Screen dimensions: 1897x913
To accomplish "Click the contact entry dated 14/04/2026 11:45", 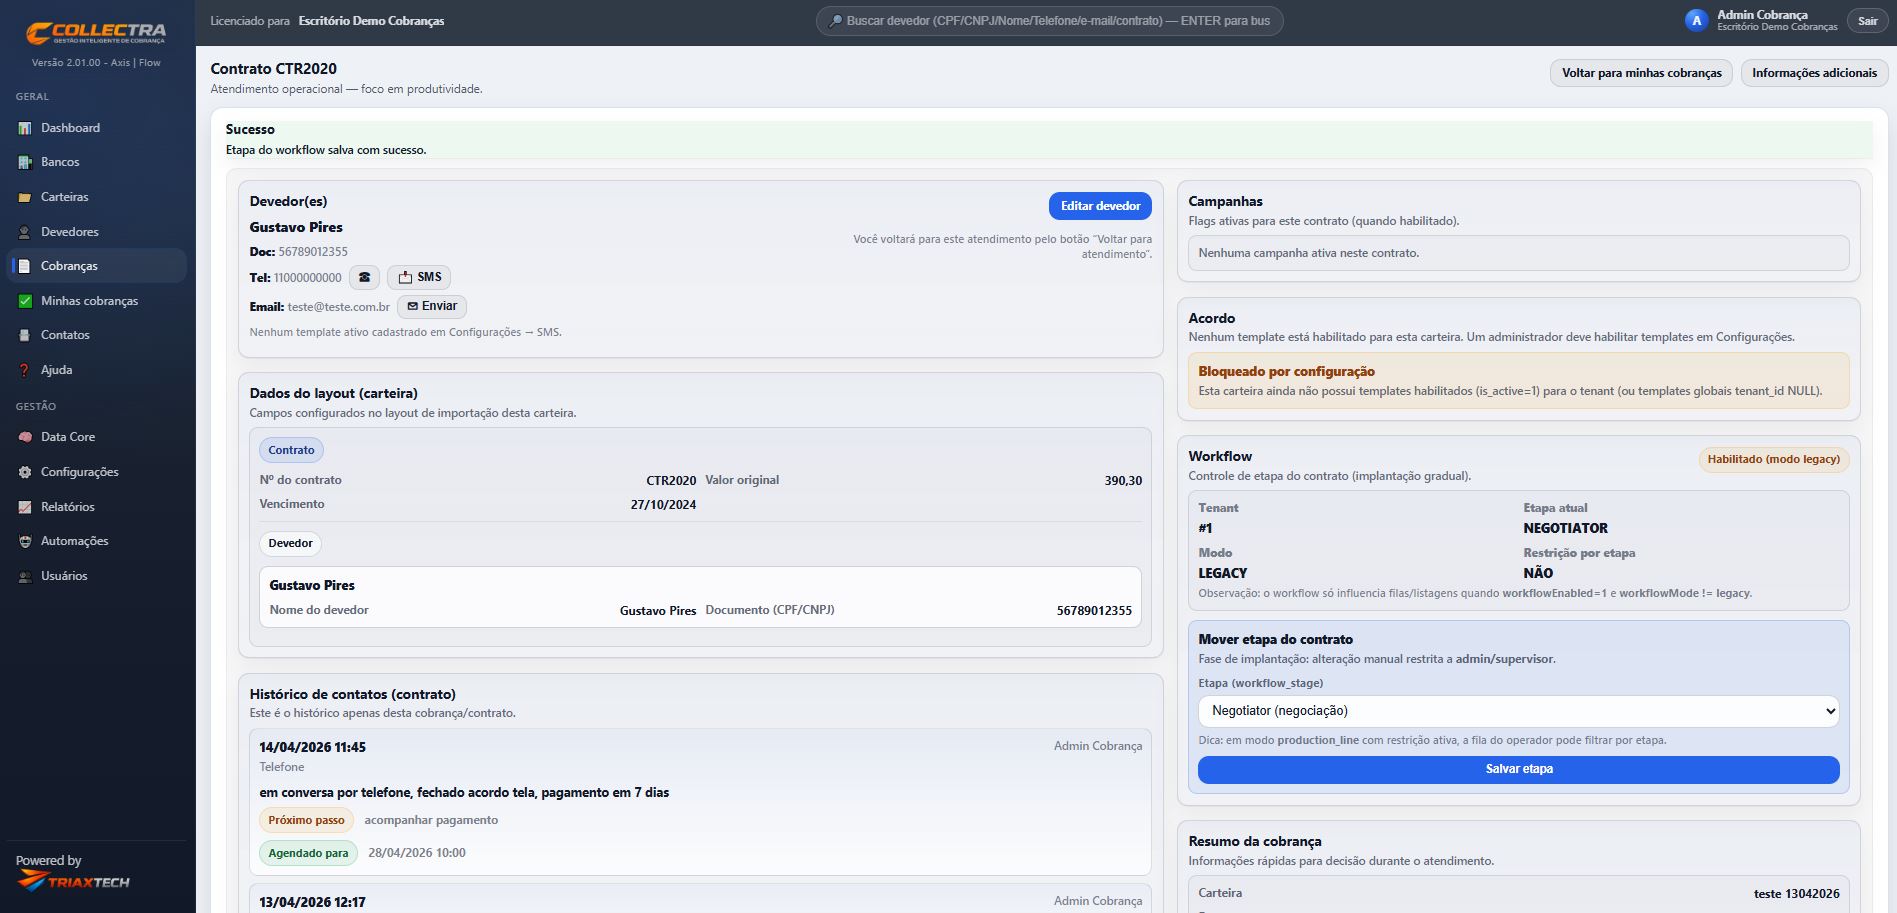I will click(x=700, y=802).
